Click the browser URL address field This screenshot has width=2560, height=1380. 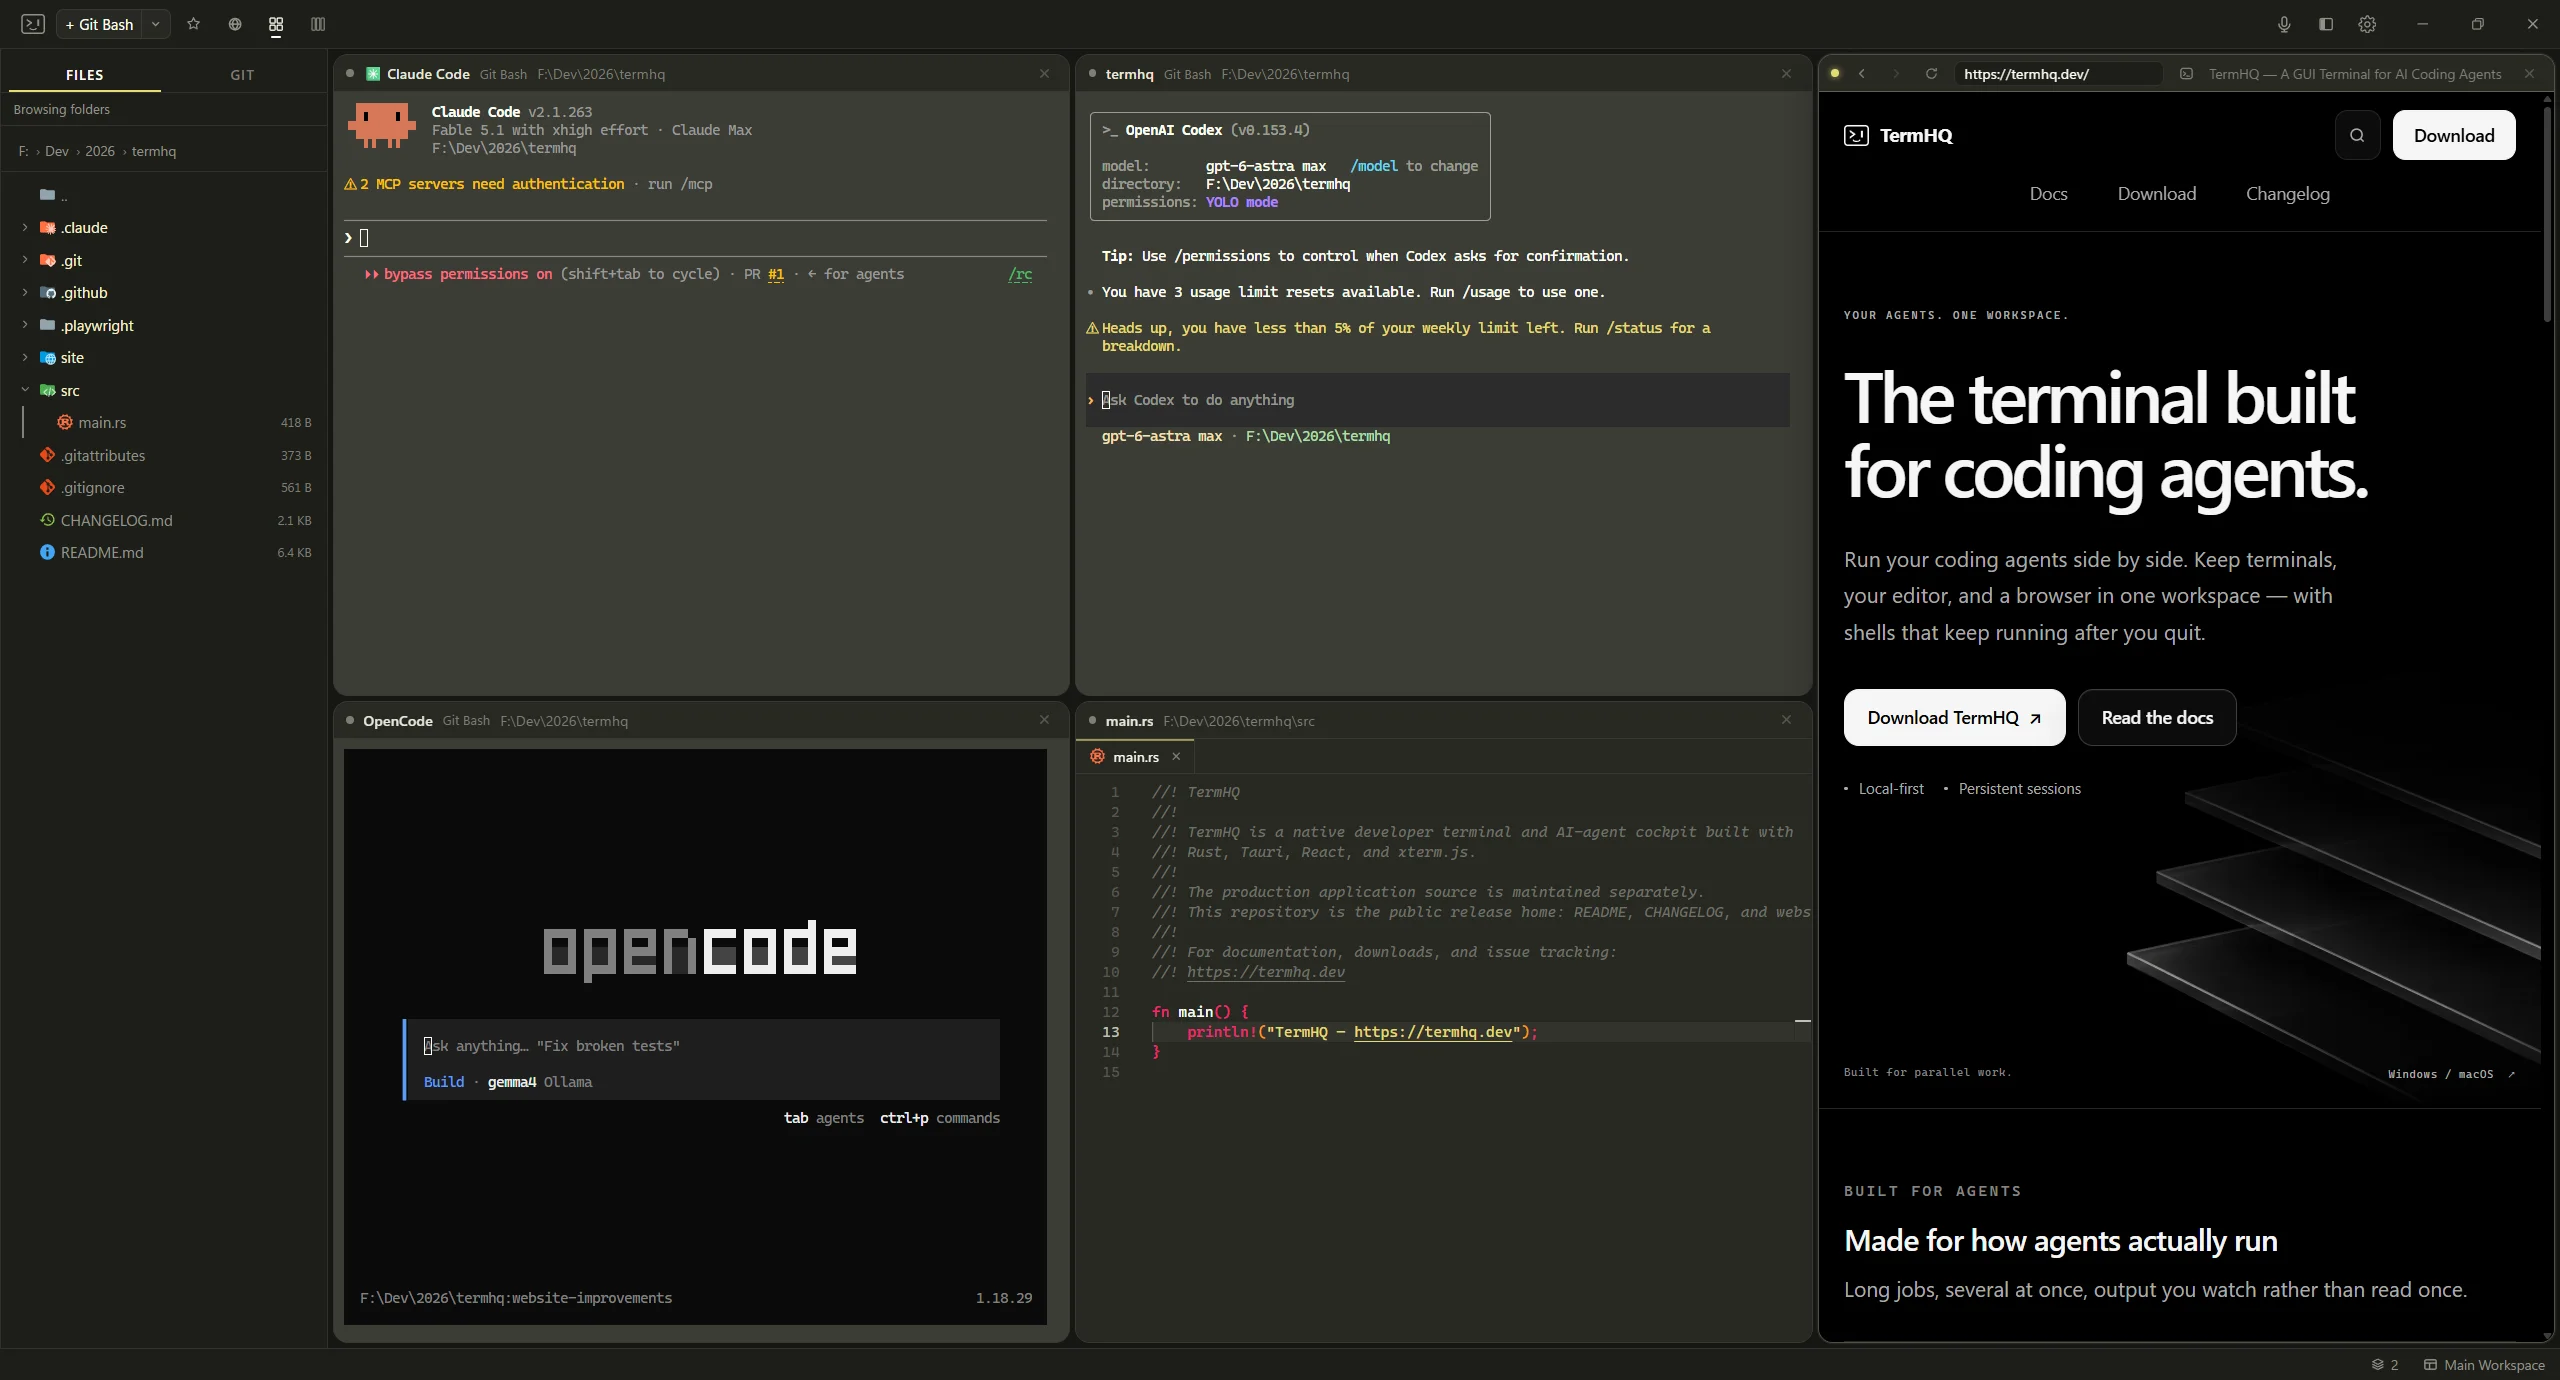2058,74
